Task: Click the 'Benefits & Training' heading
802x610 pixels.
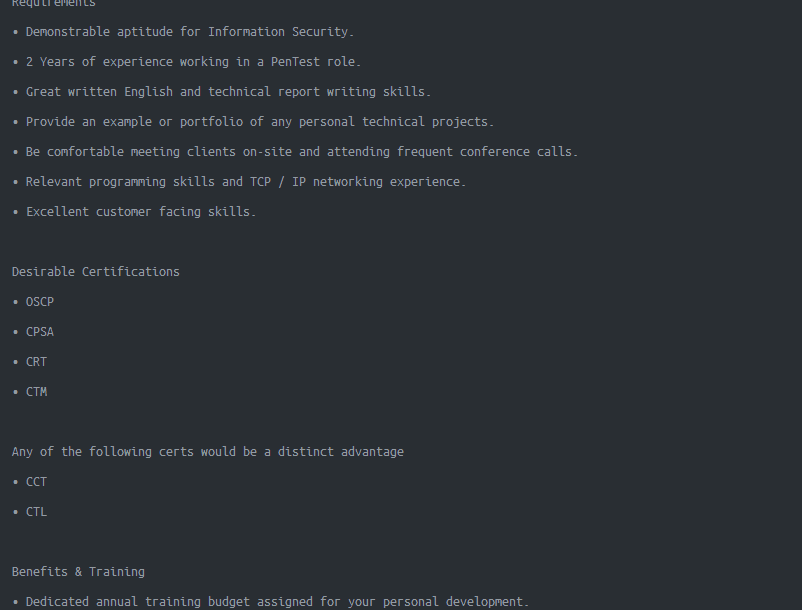Action: [78, 572]
